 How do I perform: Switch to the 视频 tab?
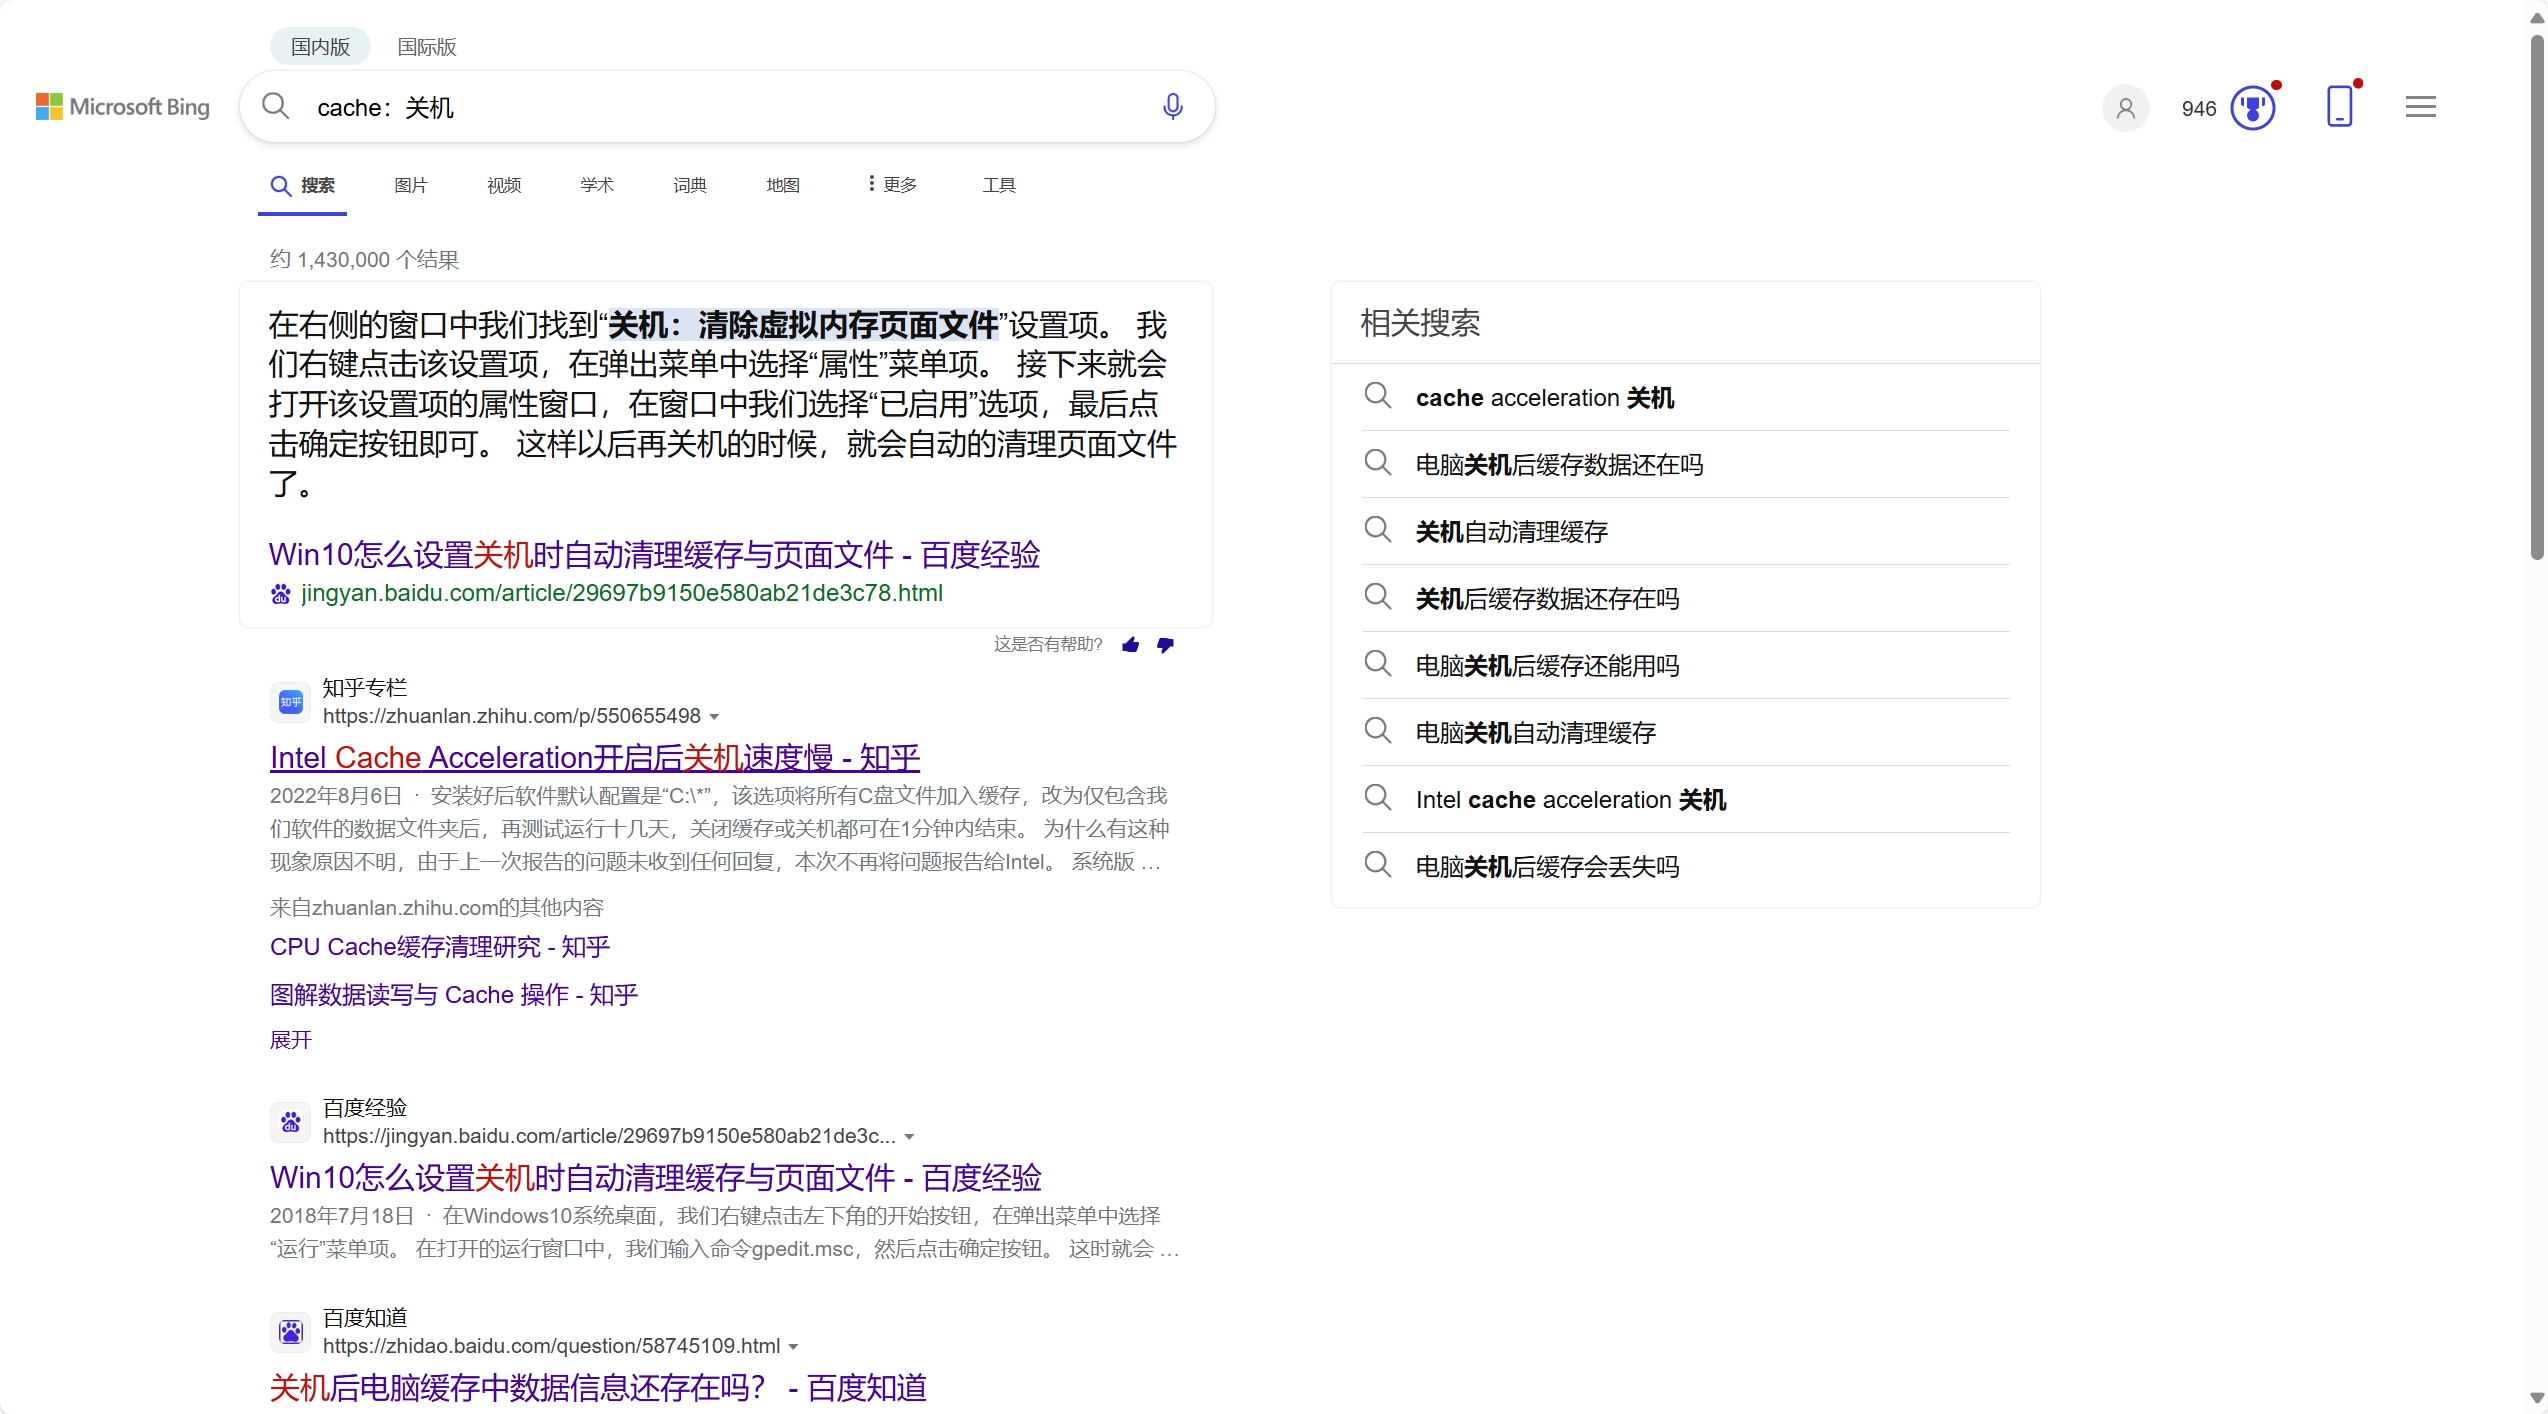(504, 185)
